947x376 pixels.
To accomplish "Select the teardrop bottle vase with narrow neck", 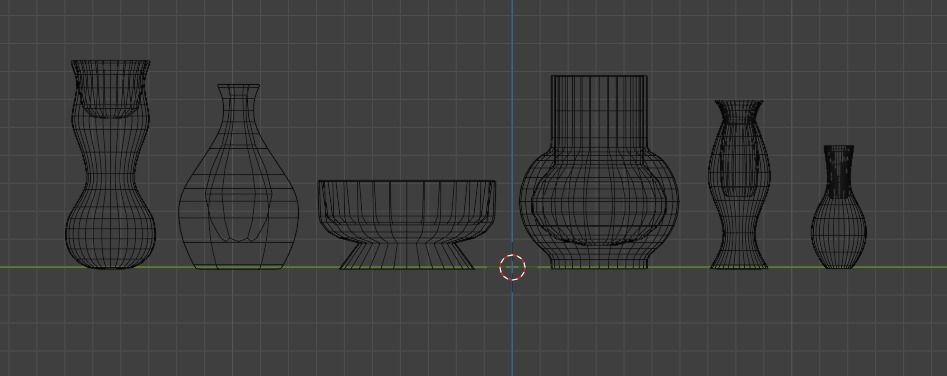I will tap(239, 176).
